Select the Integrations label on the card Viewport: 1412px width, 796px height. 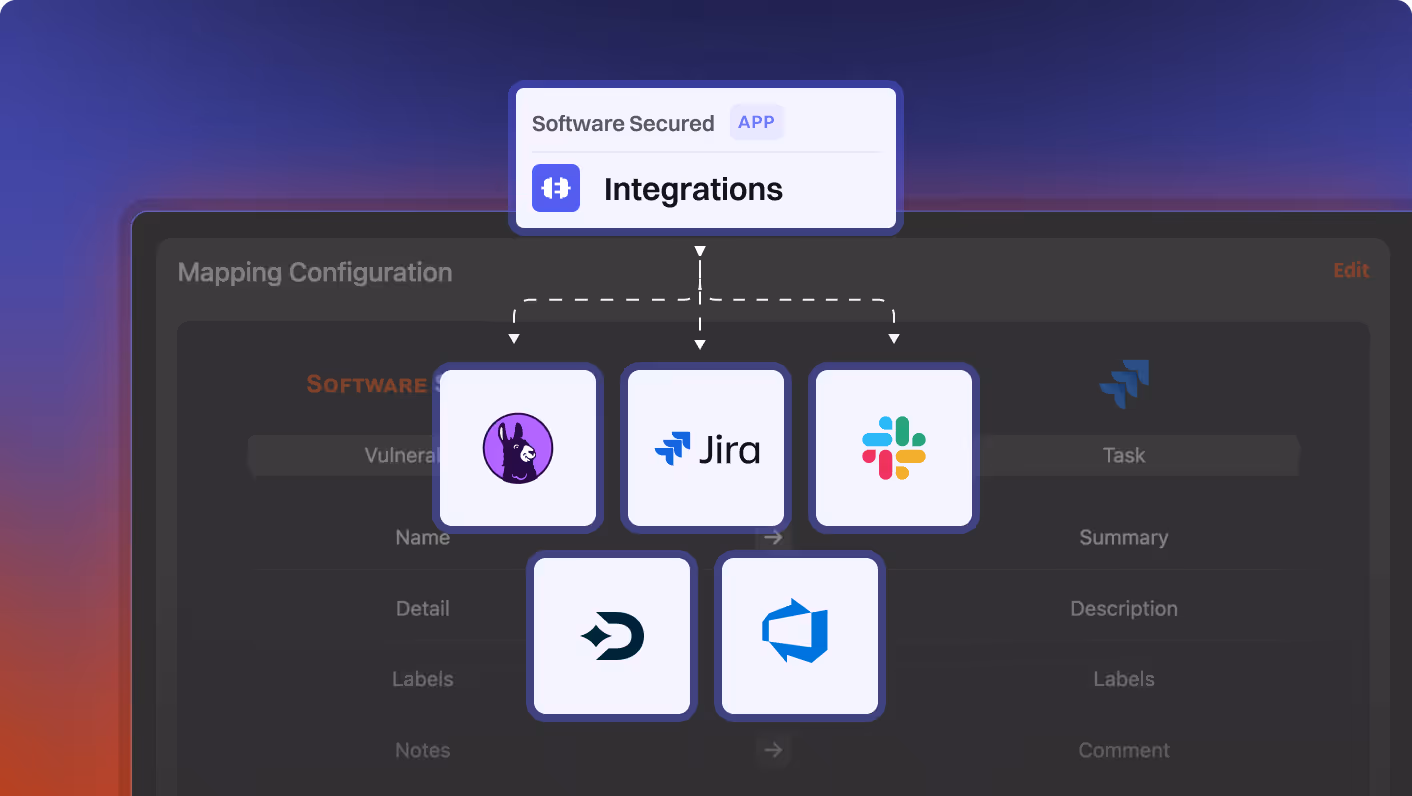pyautogui.click(x=693, y=189)
